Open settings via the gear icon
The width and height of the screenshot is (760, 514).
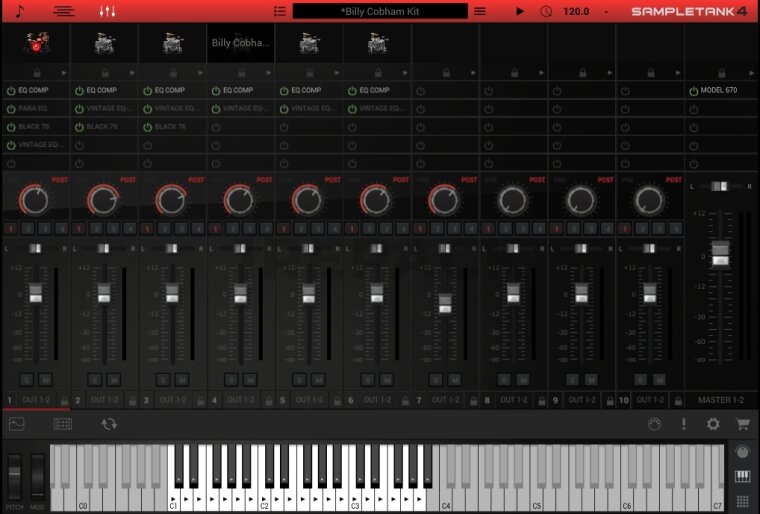[713, 424]
